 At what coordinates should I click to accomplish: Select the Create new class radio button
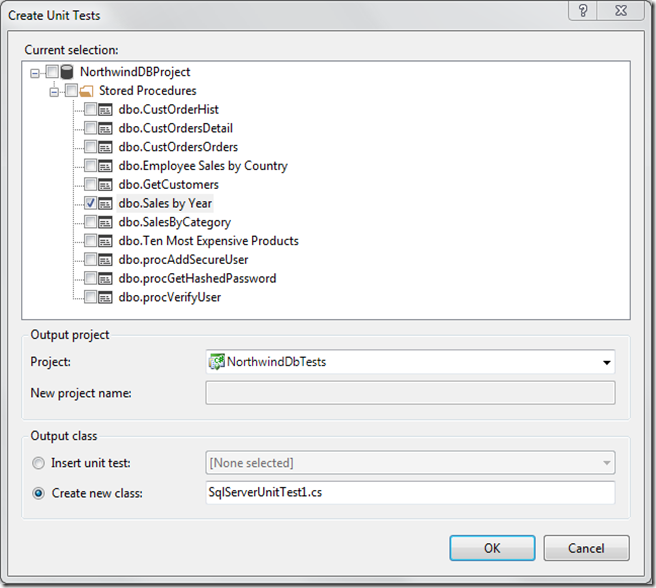pos(38,493)
